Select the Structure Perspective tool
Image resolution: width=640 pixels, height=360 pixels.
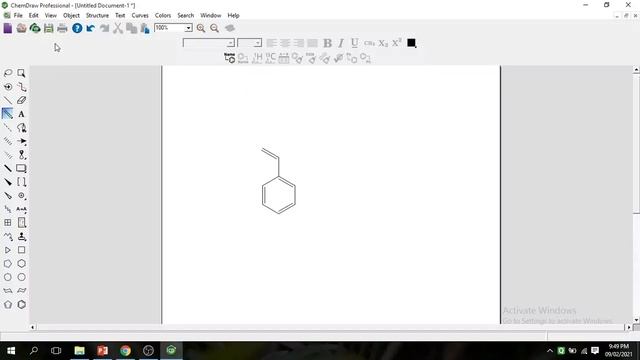coord(8,87)
